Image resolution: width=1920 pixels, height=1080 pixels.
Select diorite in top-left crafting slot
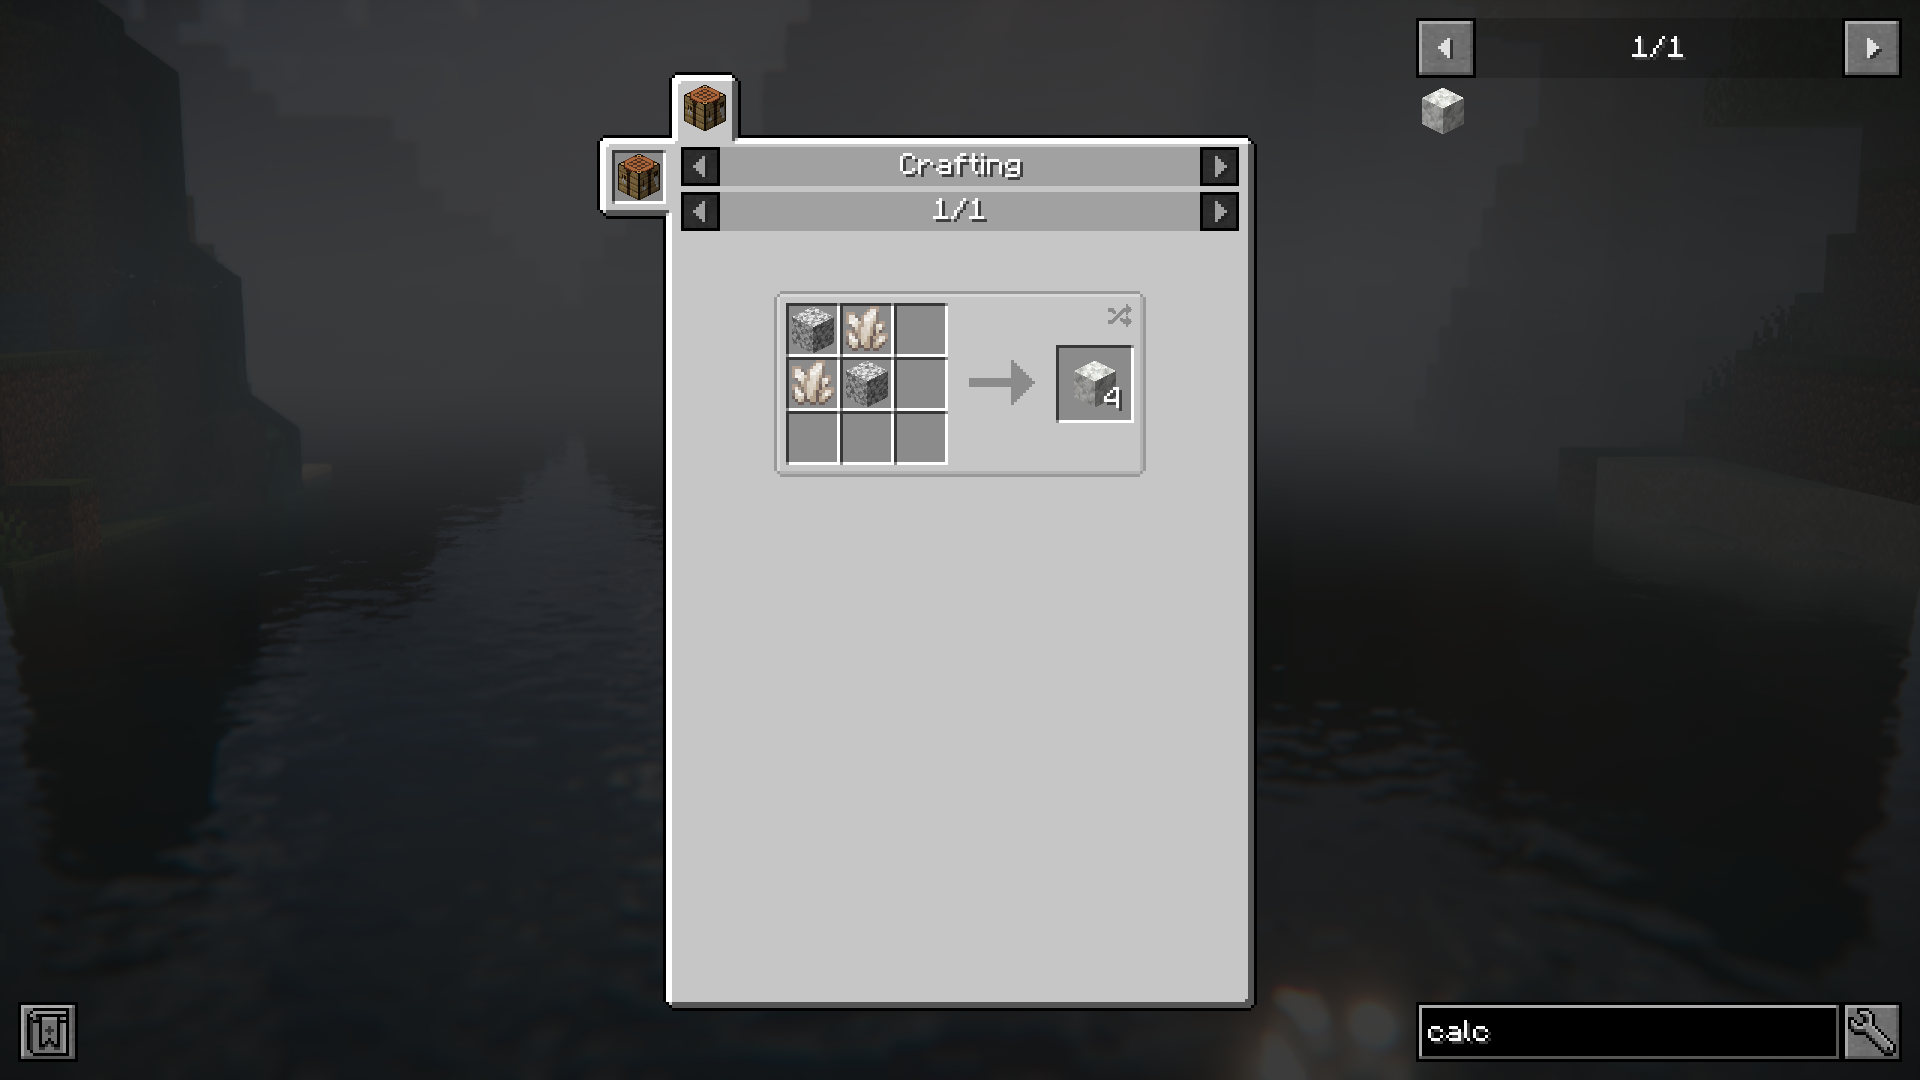click(812, 330)
